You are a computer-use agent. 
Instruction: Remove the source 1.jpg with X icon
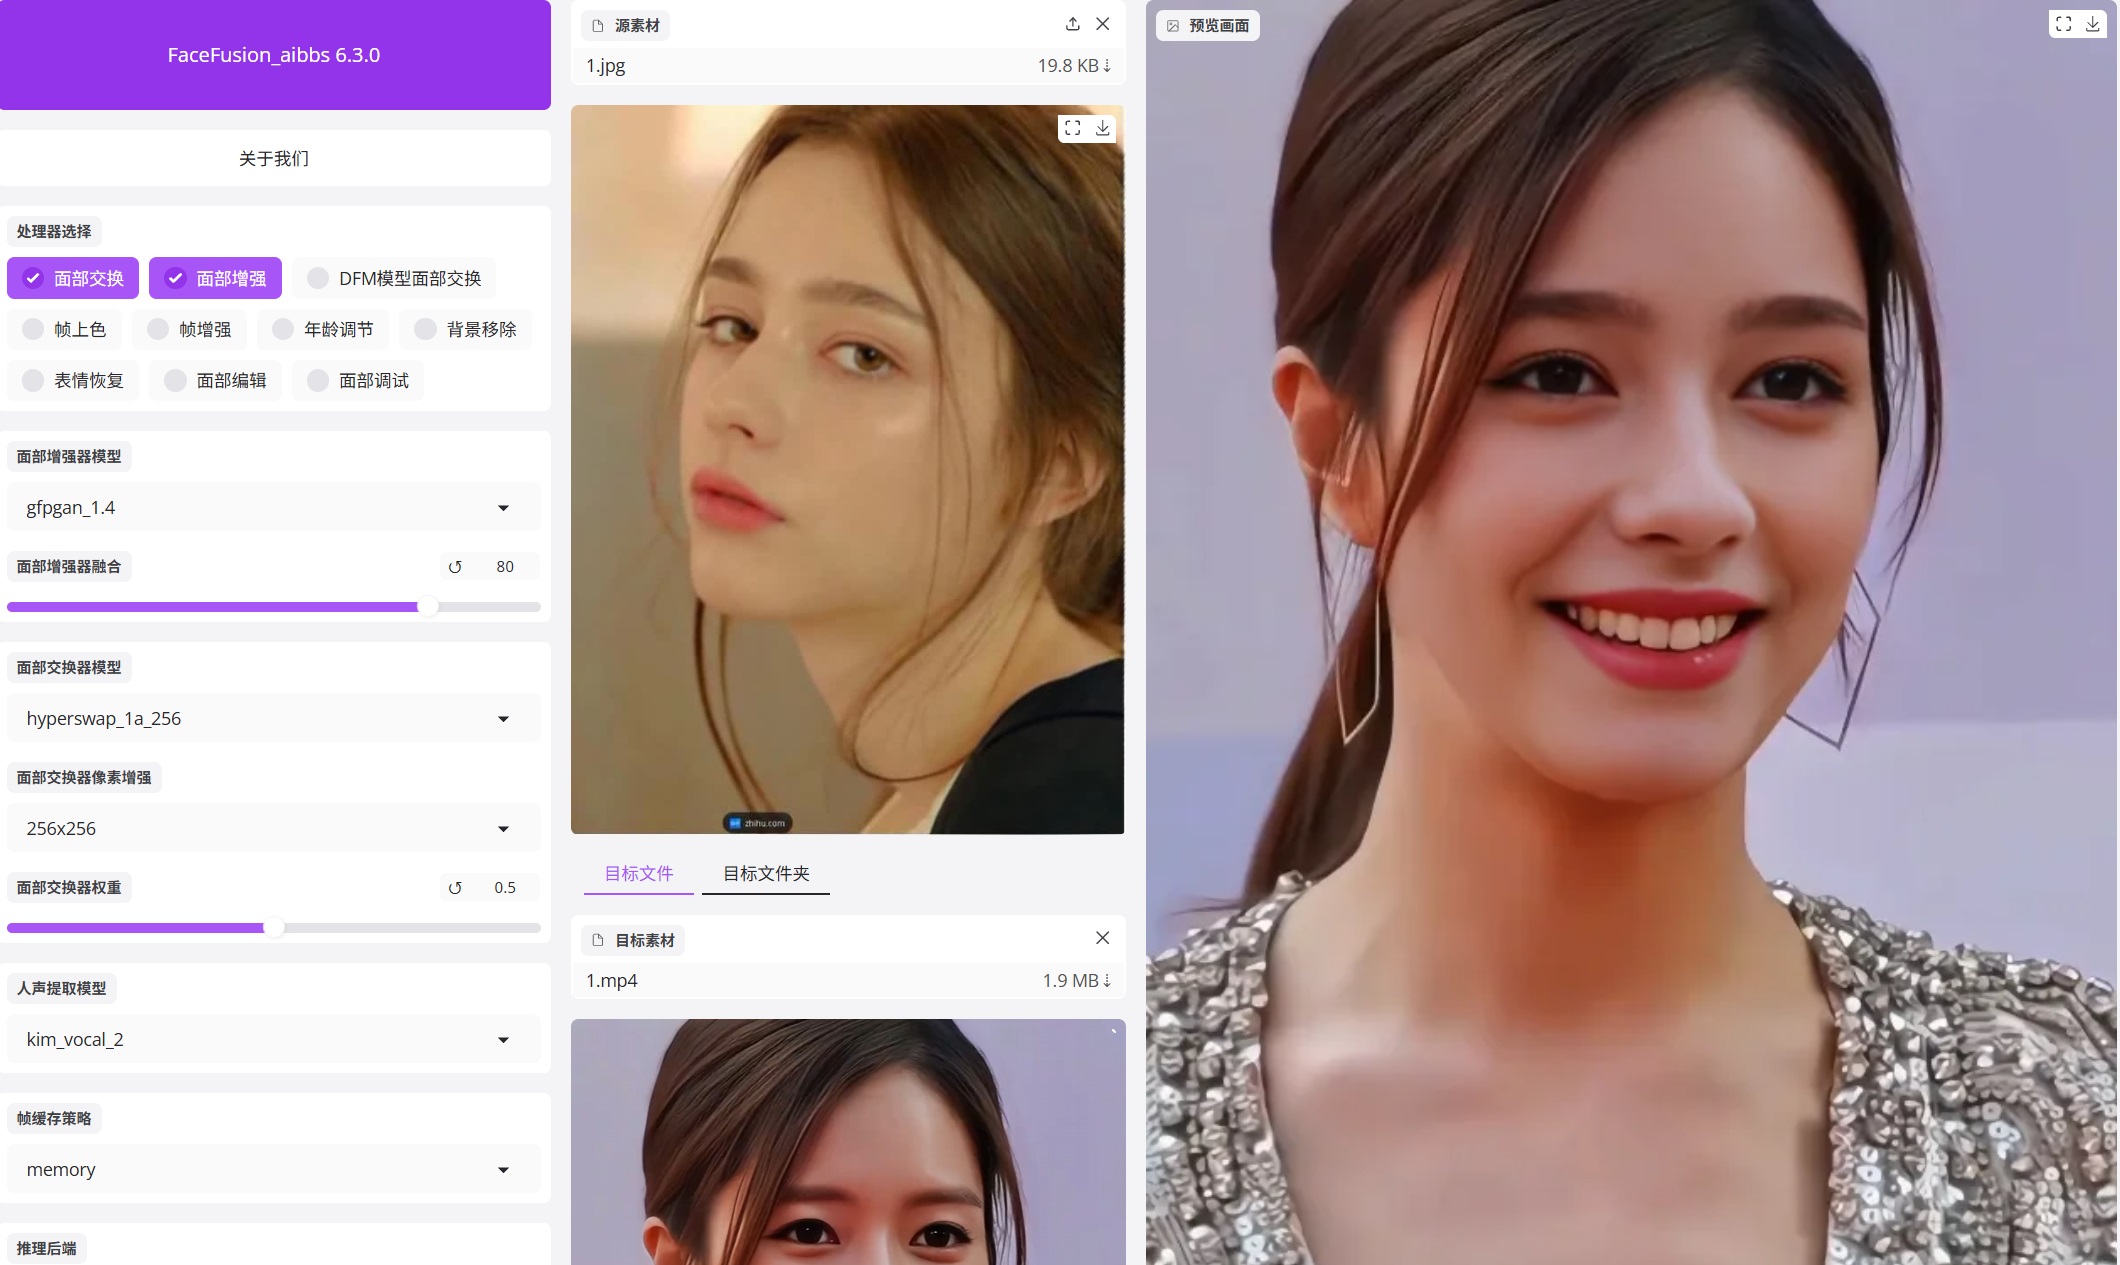point(1103,24)
